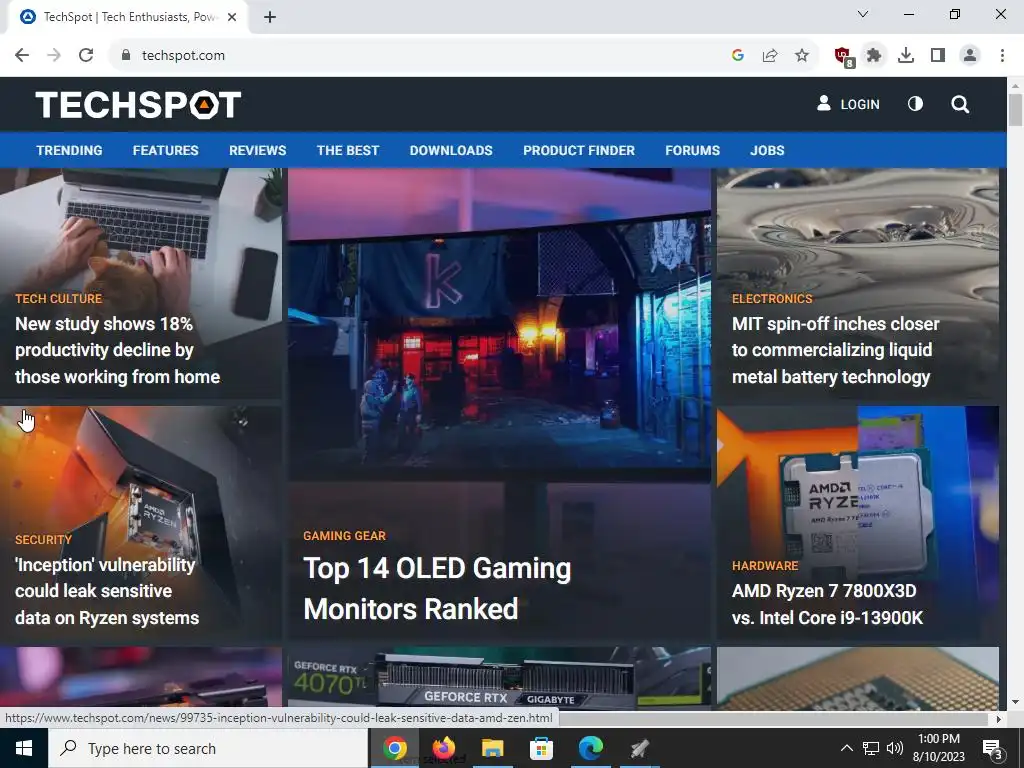Click the HARDWARE category label
This screenshot has height=768, width=1024.
click(x=765, y=566)
